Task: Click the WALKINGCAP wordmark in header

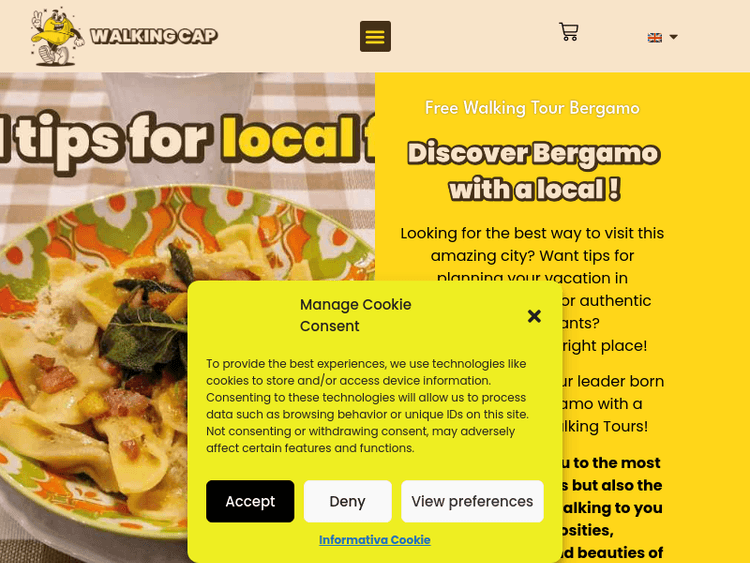Action: [154, 36]
